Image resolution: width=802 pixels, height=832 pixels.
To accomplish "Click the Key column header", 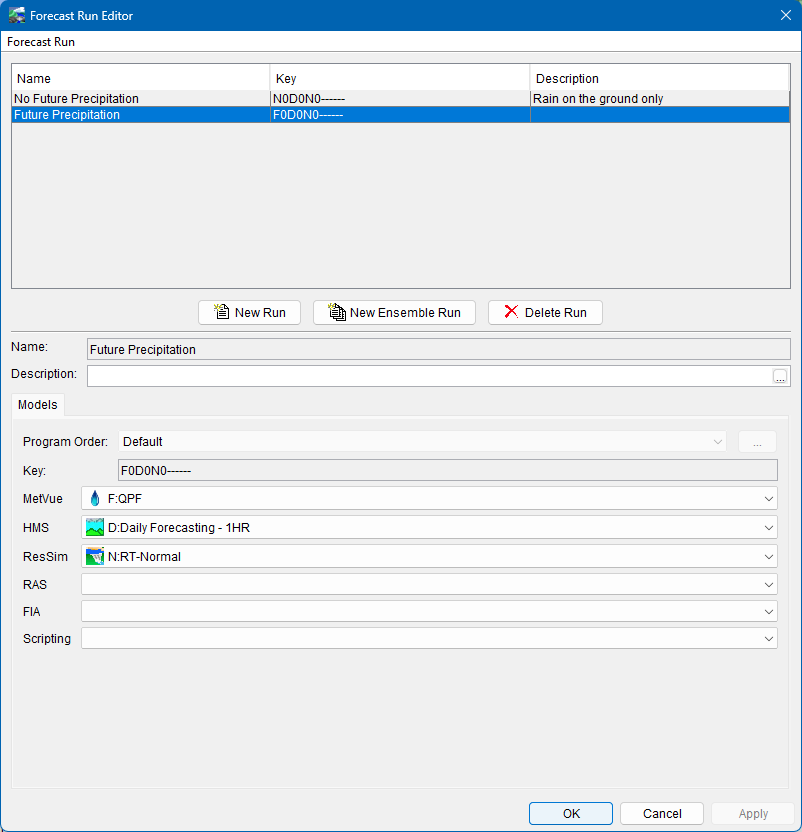I will point(400,79).
